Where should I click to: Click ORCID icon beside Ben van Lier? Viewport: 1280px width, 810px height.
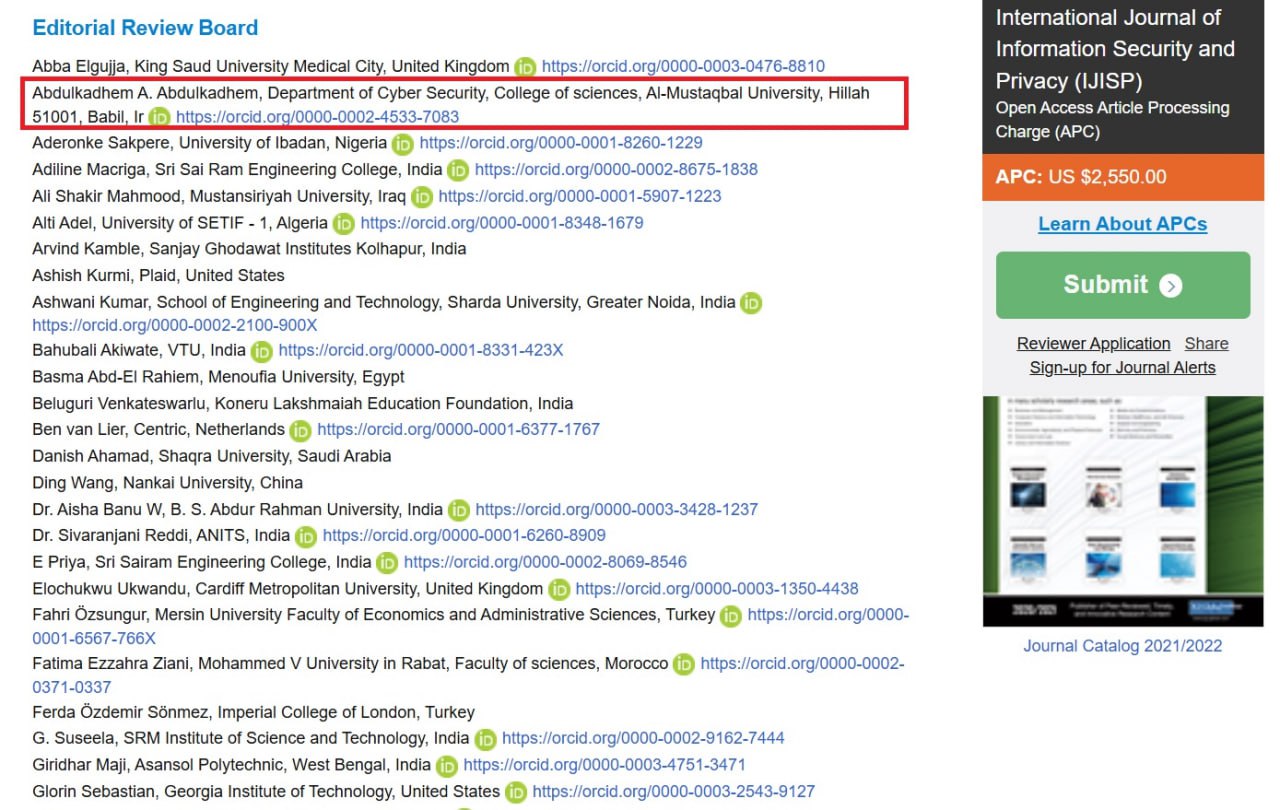click(300, 430)
